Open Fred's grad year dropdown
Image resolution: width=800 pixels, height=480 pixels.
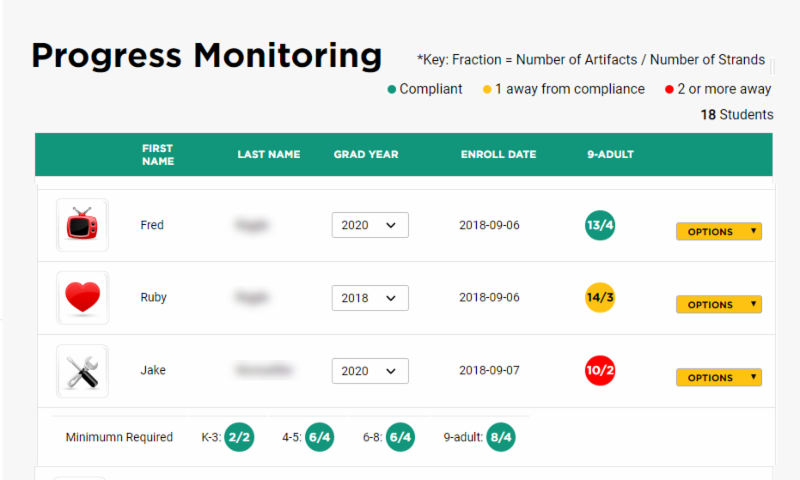[370, 225]
